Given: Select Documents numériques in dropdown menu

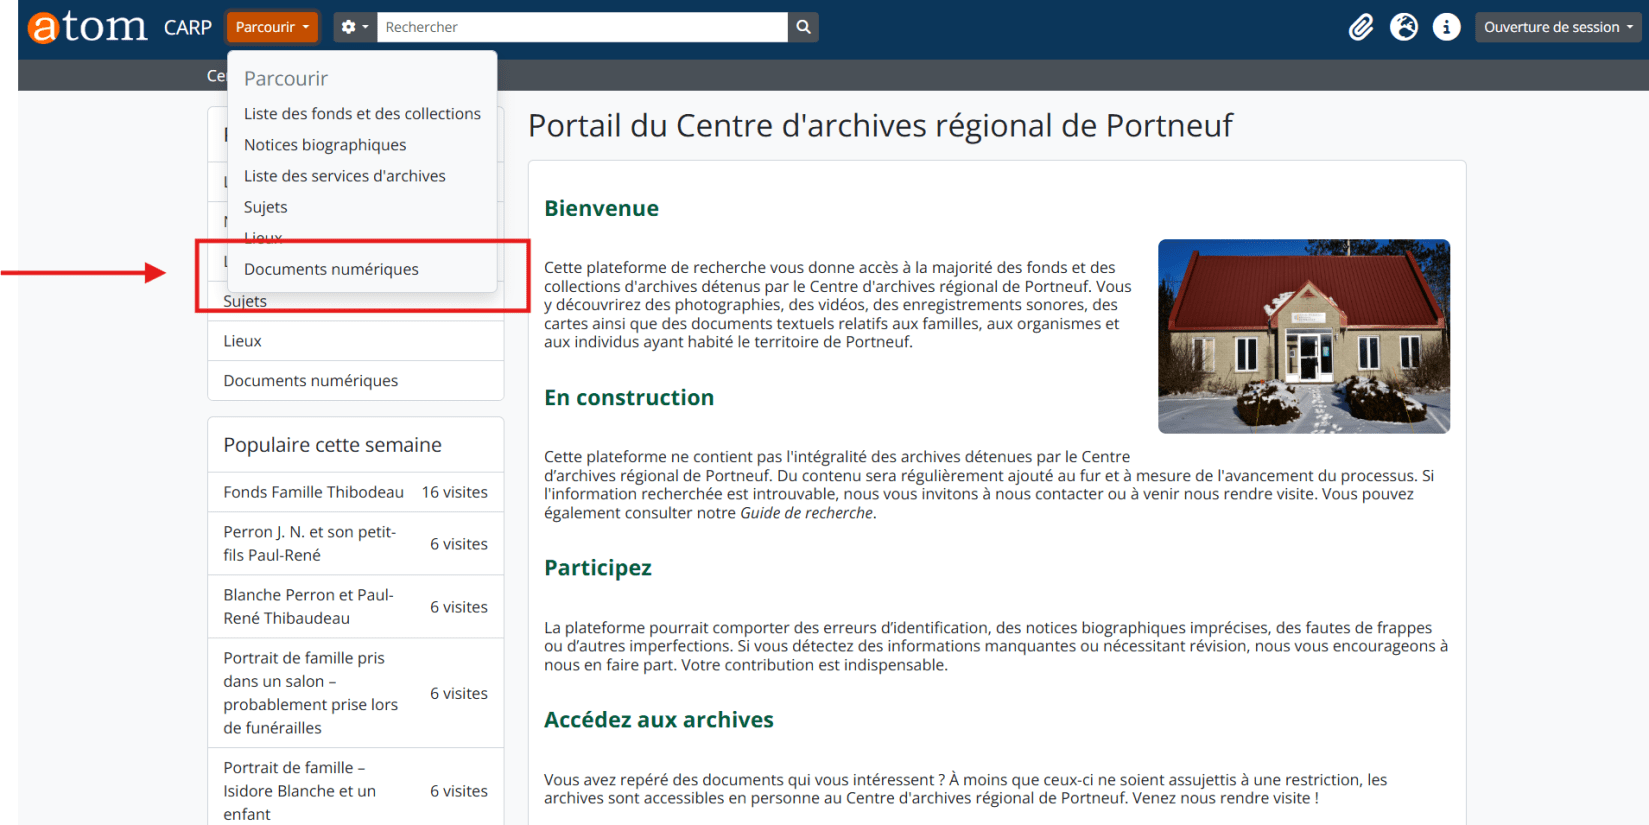Looking at the screenshot, I should coord(331,269).
